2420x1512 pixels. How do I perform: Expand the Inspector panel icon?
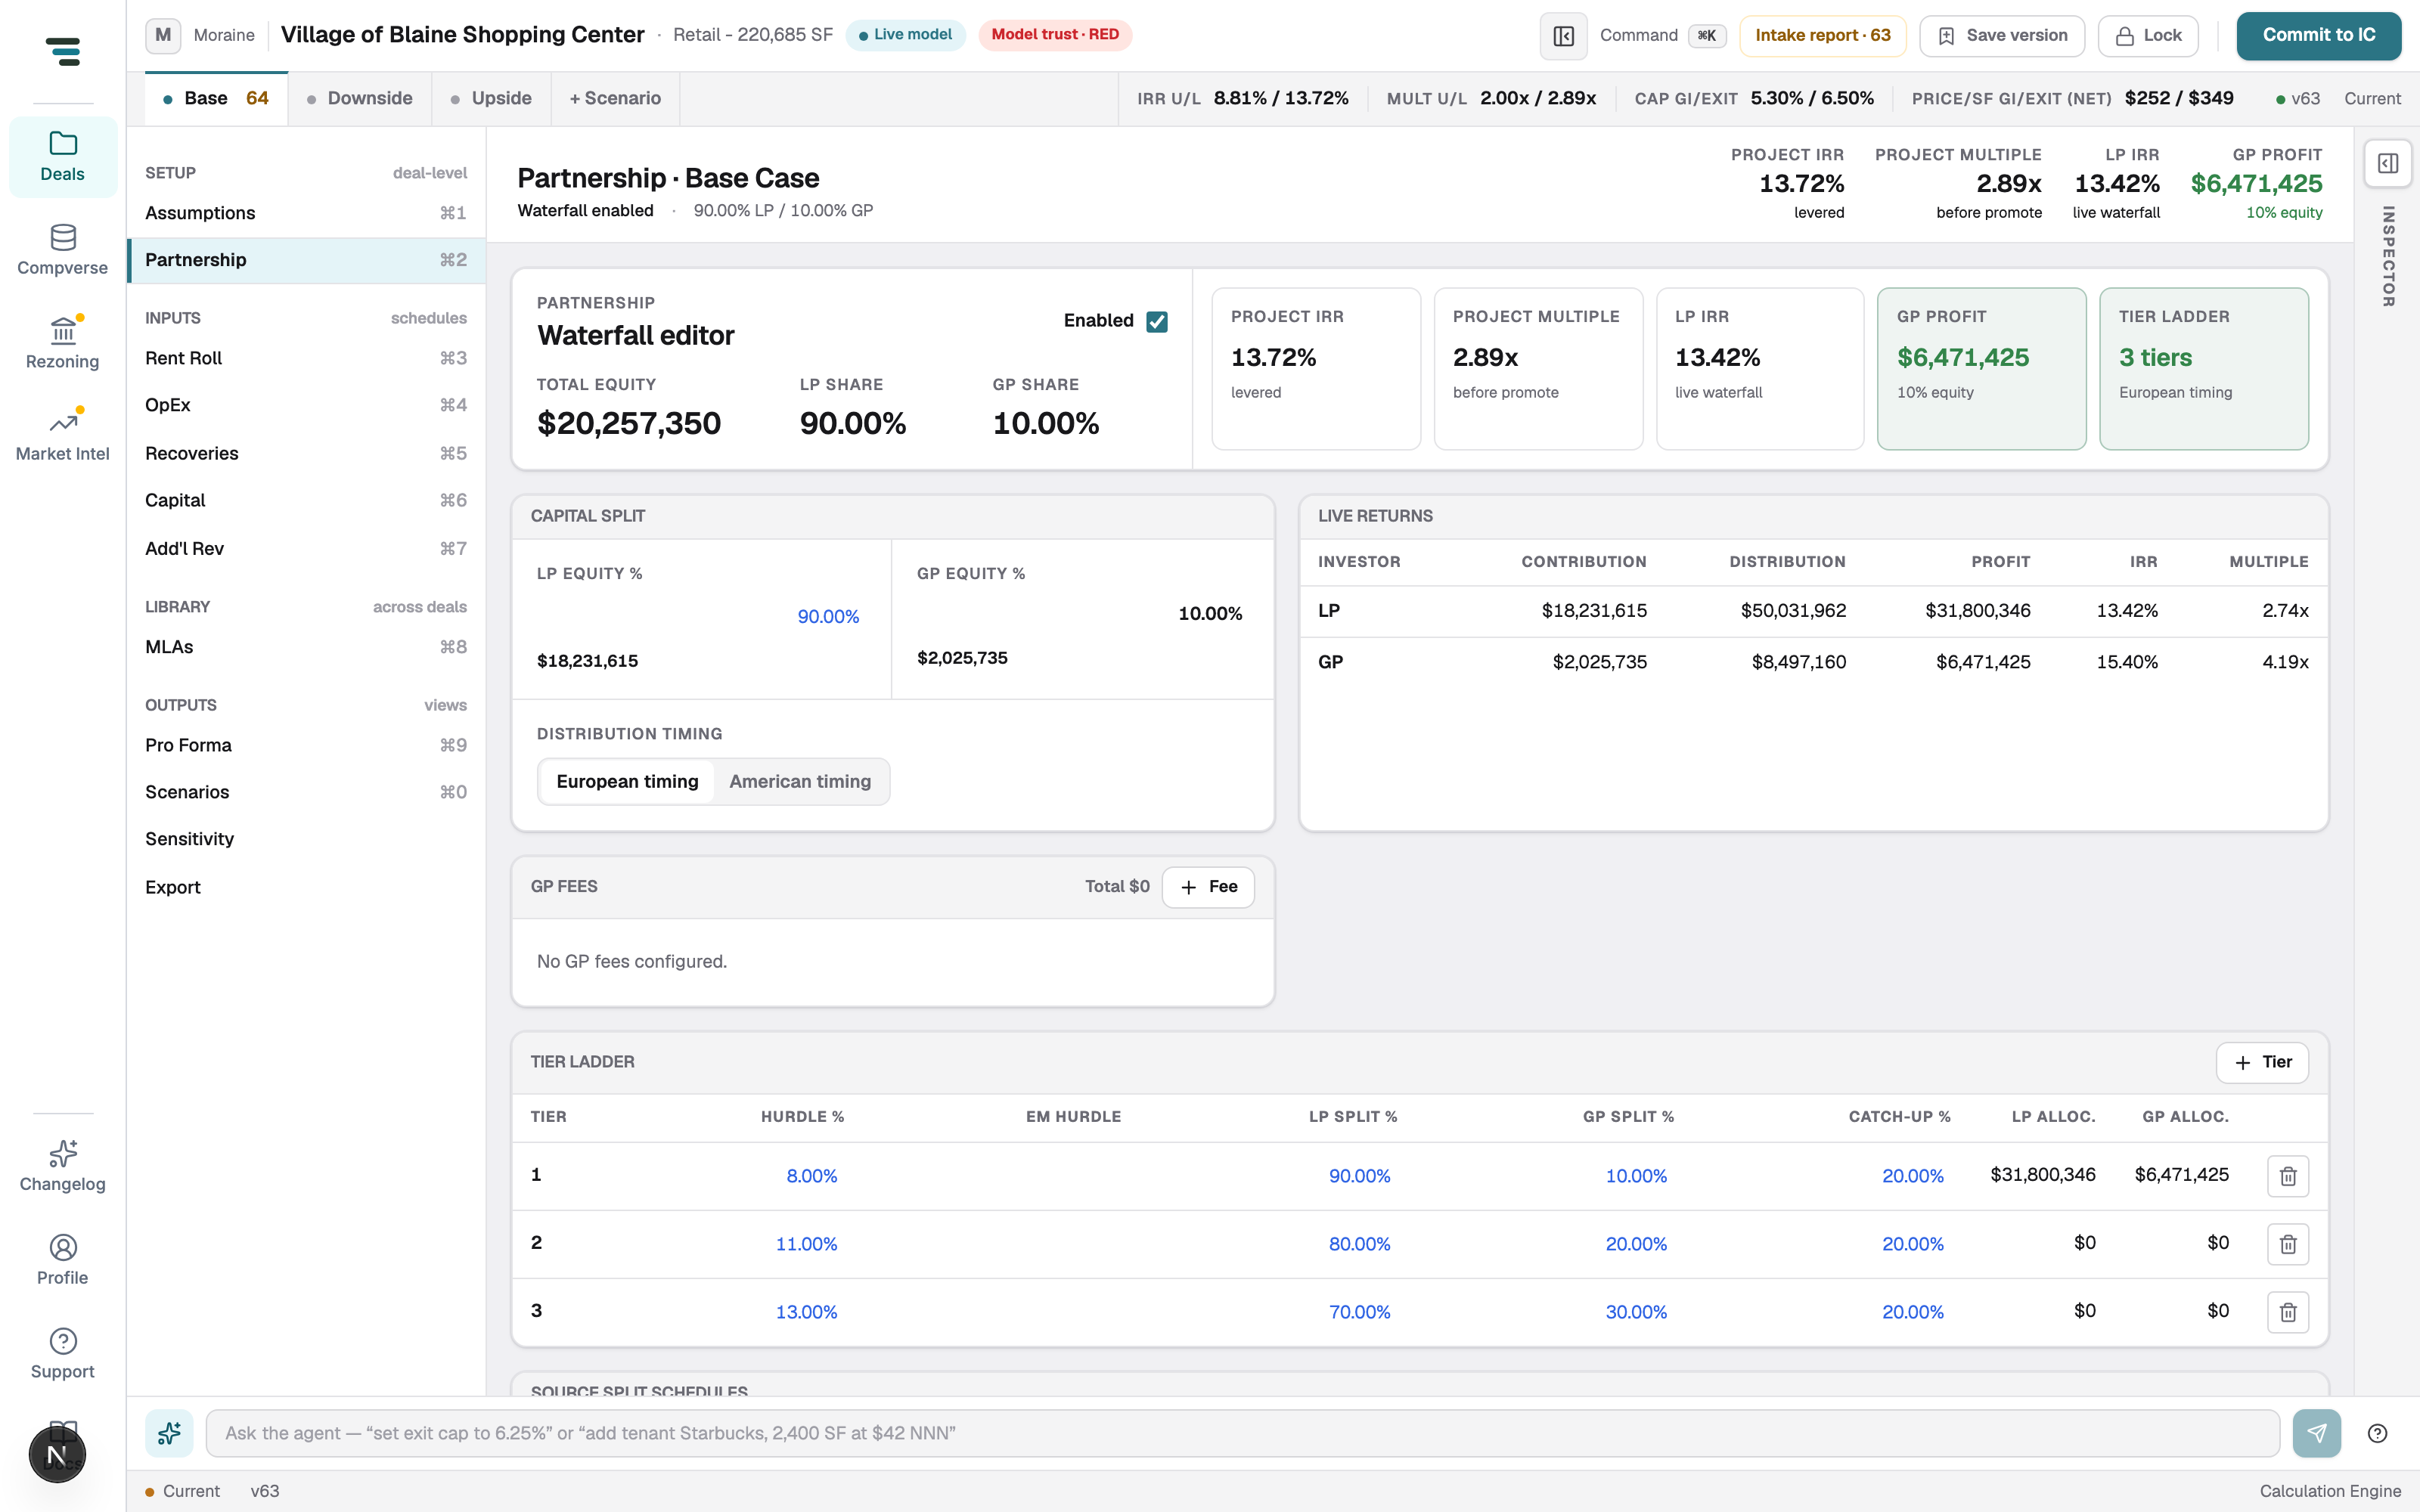(x=2387, y=163)
